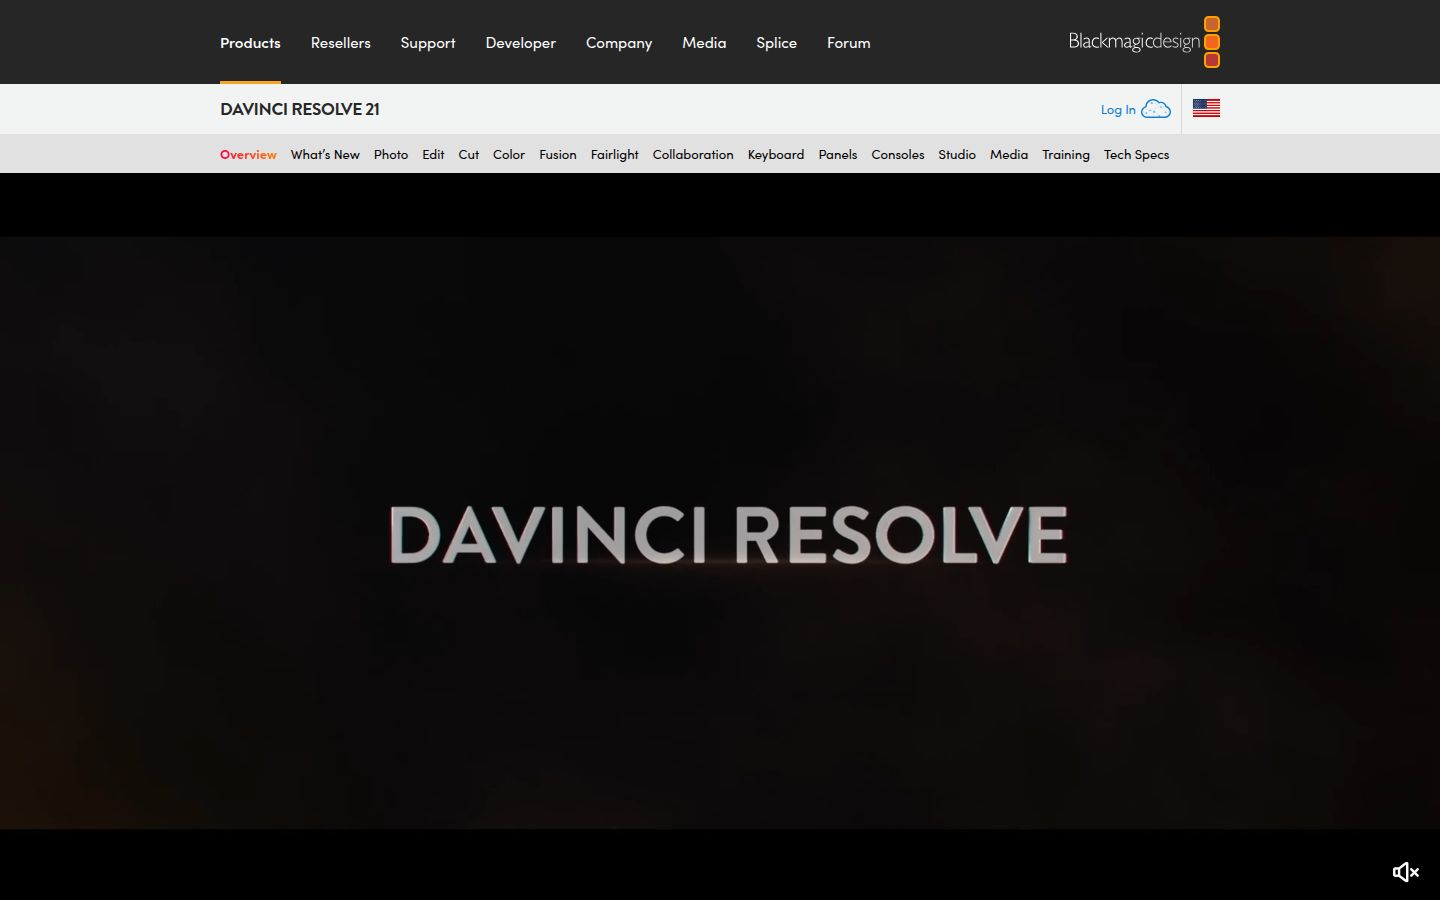
Task: Go to Support in the top navigation
Action: pyautogui.click(x=428, y=43)
